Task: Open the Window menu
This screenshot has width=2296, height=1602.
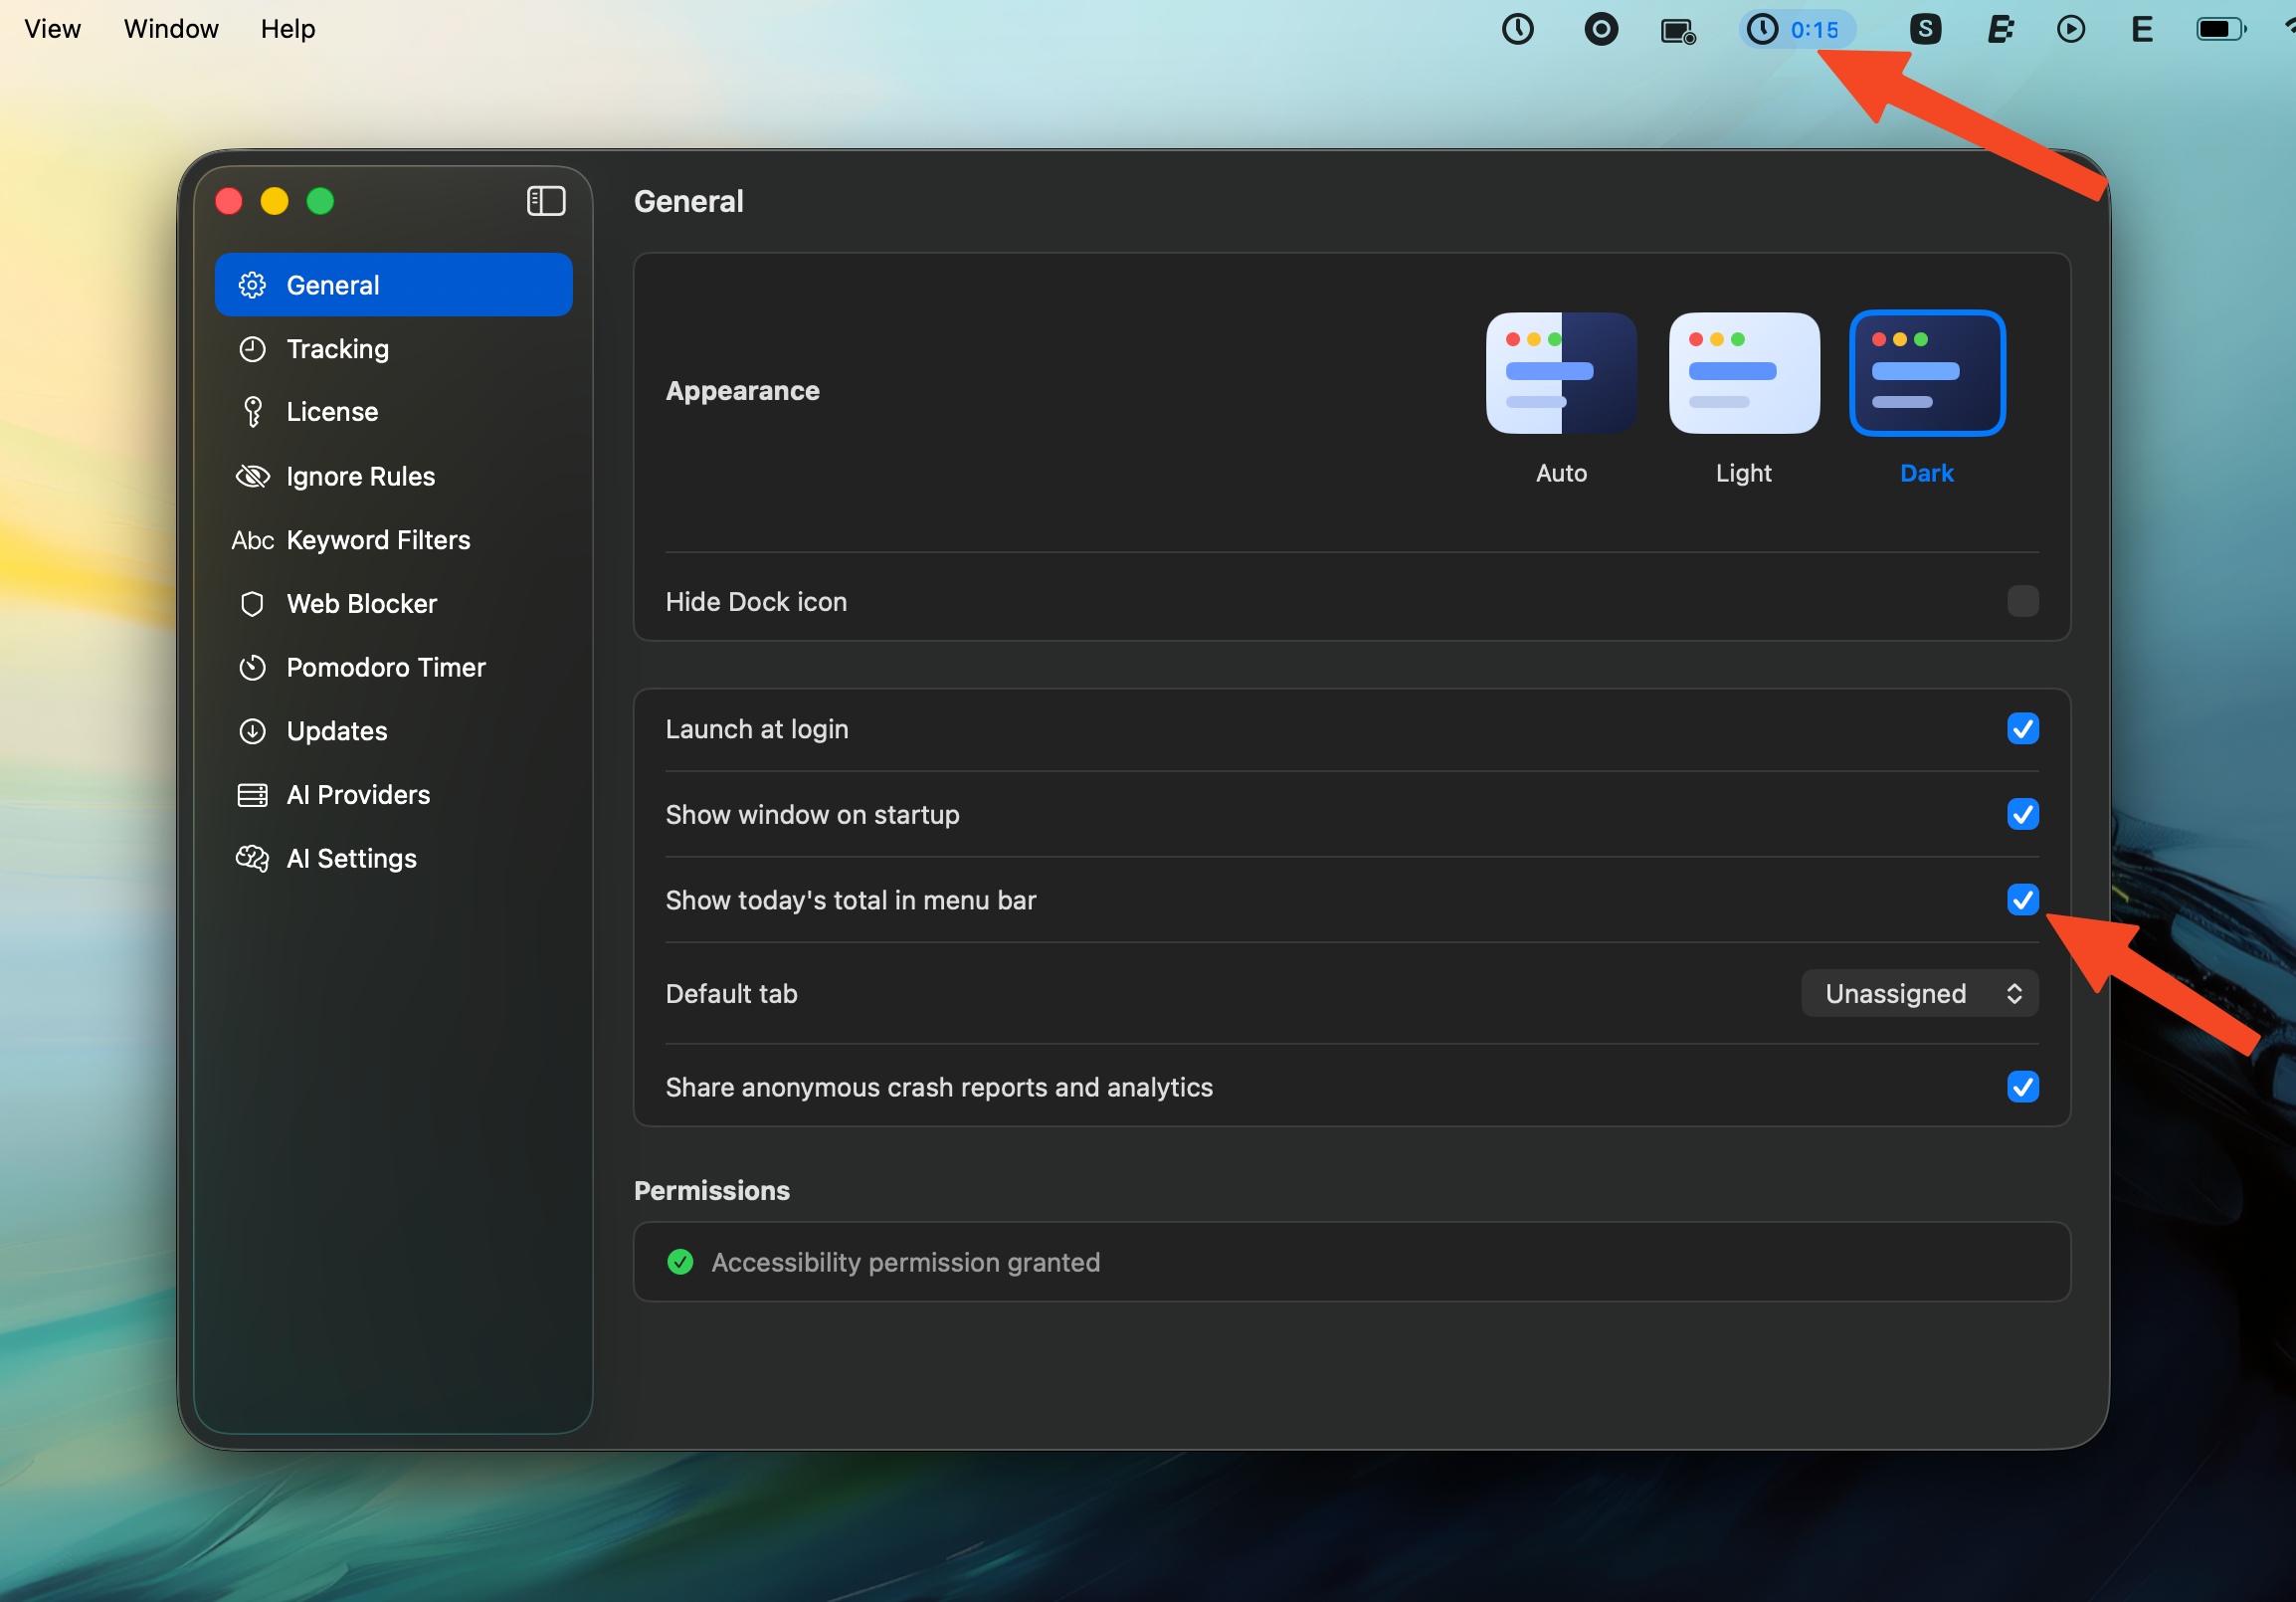Action: click(171, 29)
